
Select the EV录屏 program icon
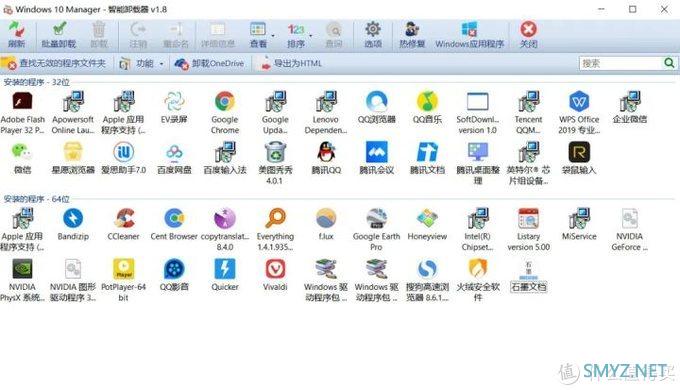click(x=174, y=102)
